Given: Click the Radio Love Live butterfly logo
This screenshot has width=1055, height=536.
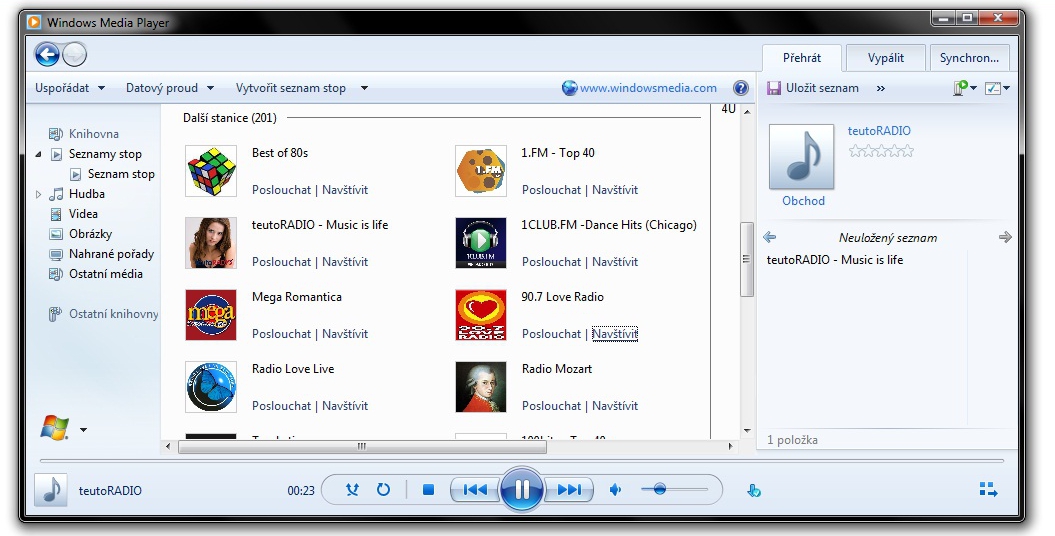Looking at the screenshot, I should pos(211,387).
